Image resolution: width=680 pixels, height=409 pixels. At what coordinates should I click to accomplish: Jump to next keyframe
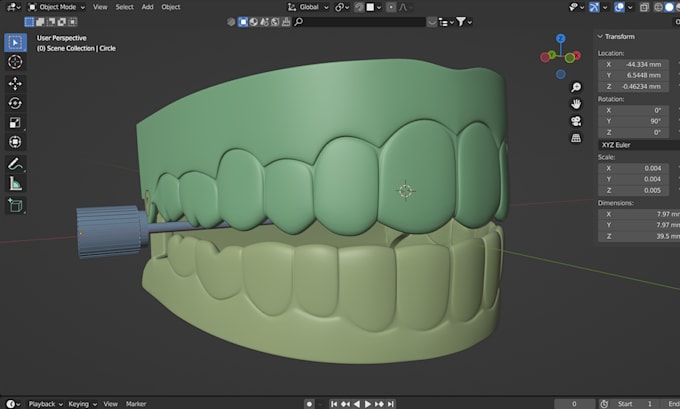click(x=379, y=404)
